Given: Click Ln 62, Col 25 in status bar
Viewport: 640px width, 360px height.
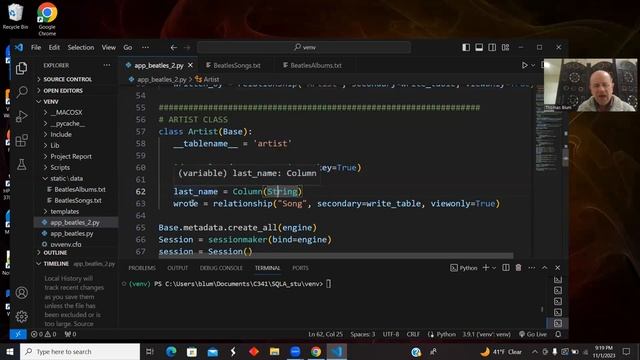Looking at the screenshot, I should click(325, 334).
